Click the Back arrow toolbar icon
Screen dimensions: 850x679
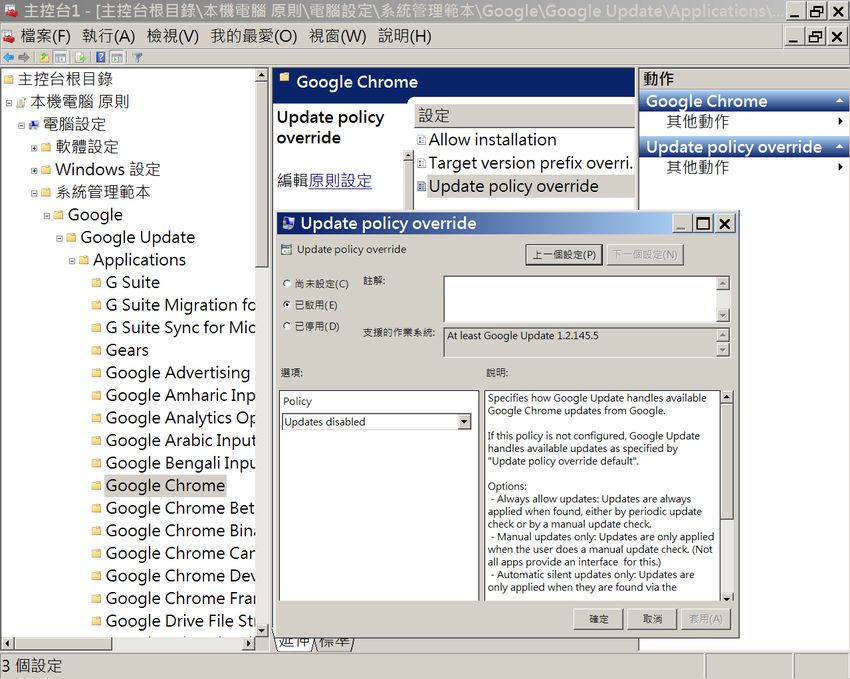9,57
